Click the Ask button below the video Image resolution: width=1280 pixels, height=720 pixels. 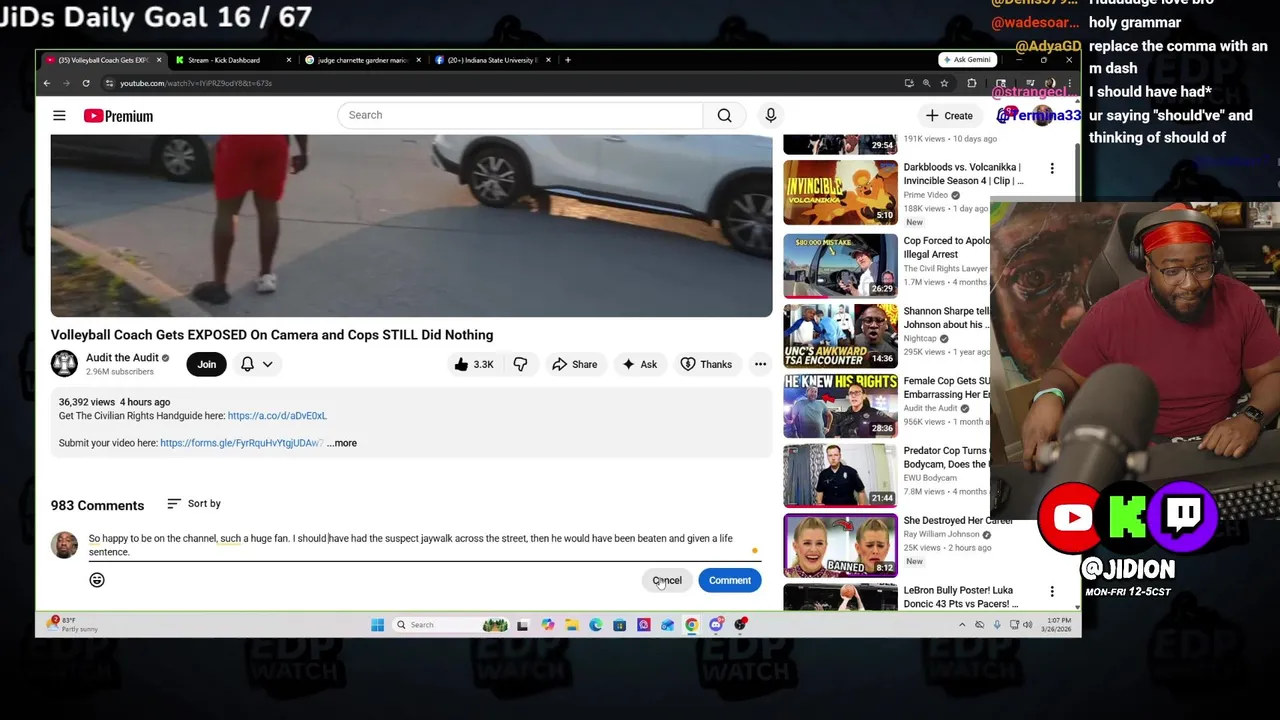639,364
